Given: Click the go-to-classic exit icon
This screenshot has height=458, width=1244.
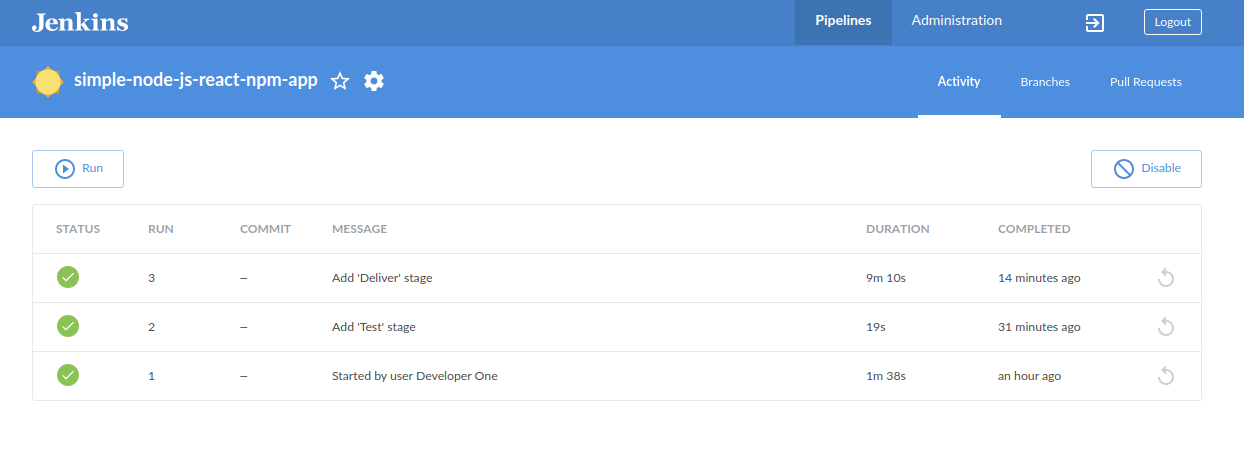Looking at the screenshot, I should tap(1095, 22).
